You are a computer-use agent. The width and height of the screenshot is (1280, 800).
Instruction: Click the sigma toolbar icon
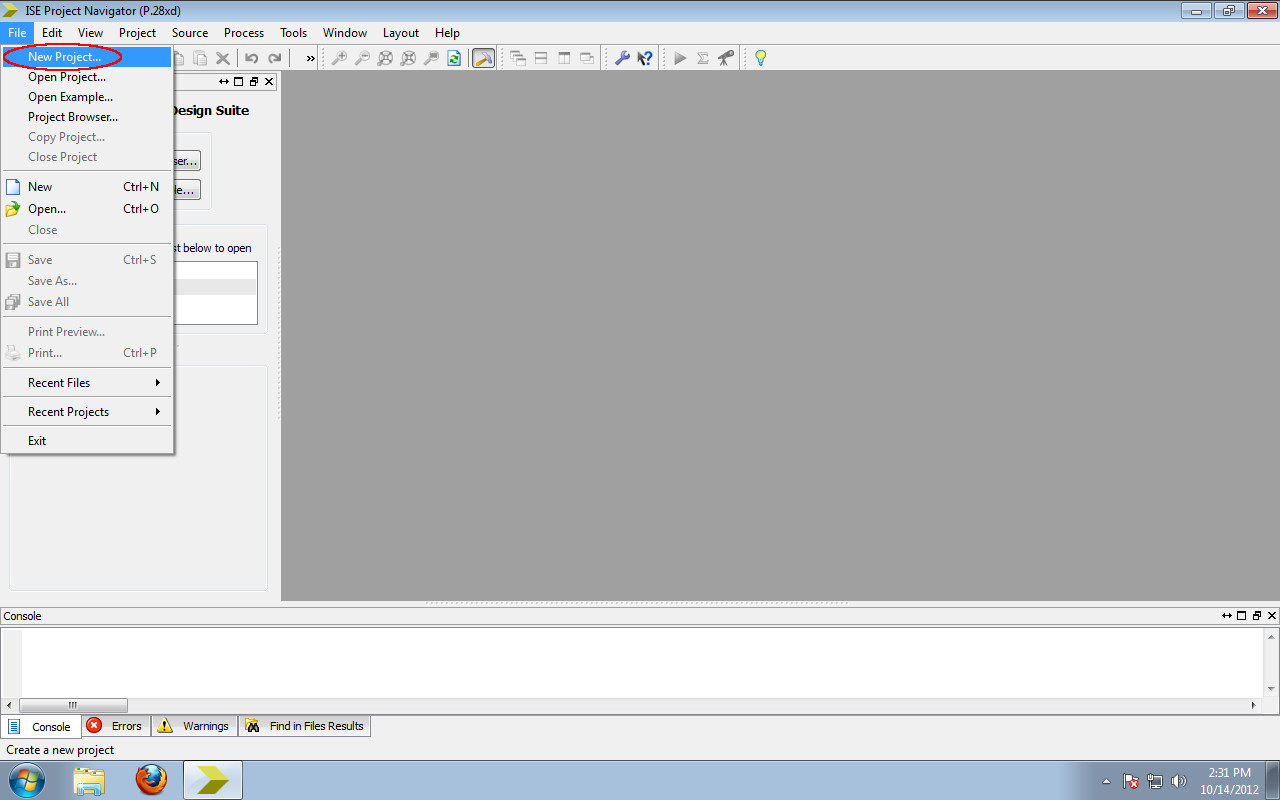point(702,58)
